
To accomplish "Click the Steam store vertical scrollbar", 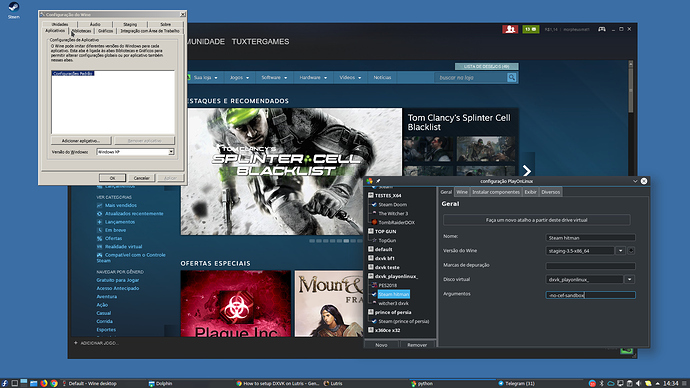I will pos(631,89).
